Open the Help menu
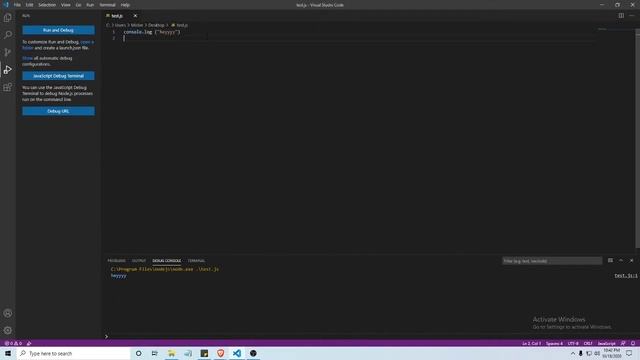This screenshot has height=360, width=640. 125,5
